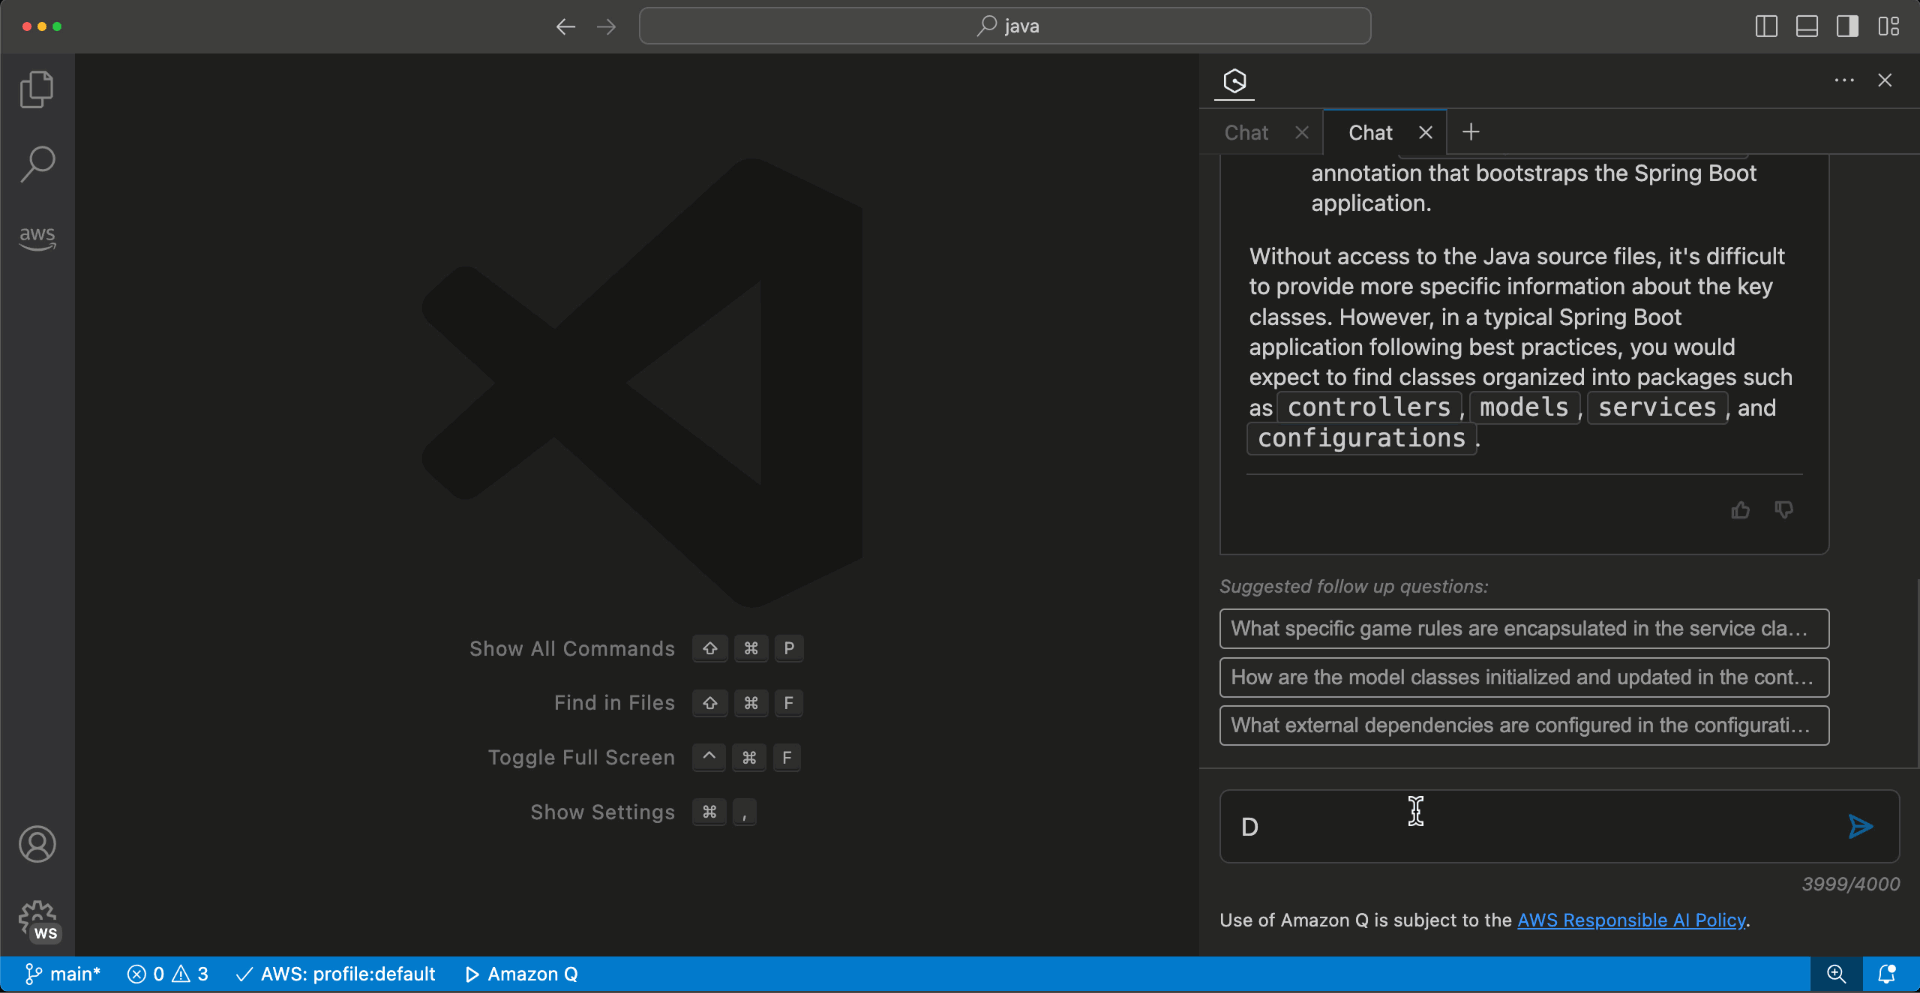Open notifications bell in status bar

[1887, 974]
